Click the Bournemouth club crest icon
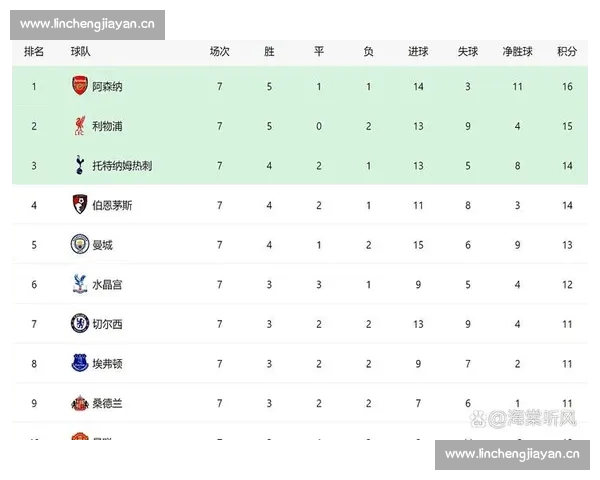The height and width of the screenshot is (480, 600). pos(80,205)
